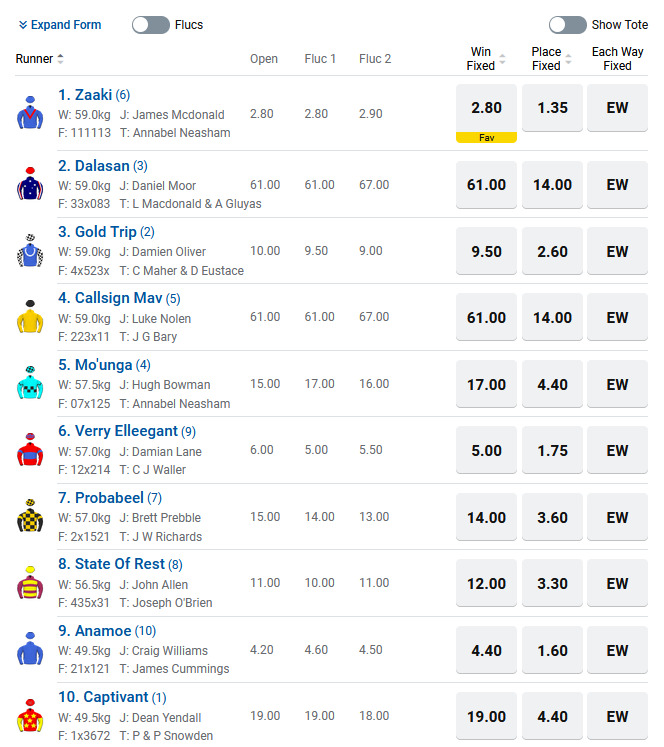
Task: Sort runners using the Runner column arrows
Action: (x=60, y=59)
